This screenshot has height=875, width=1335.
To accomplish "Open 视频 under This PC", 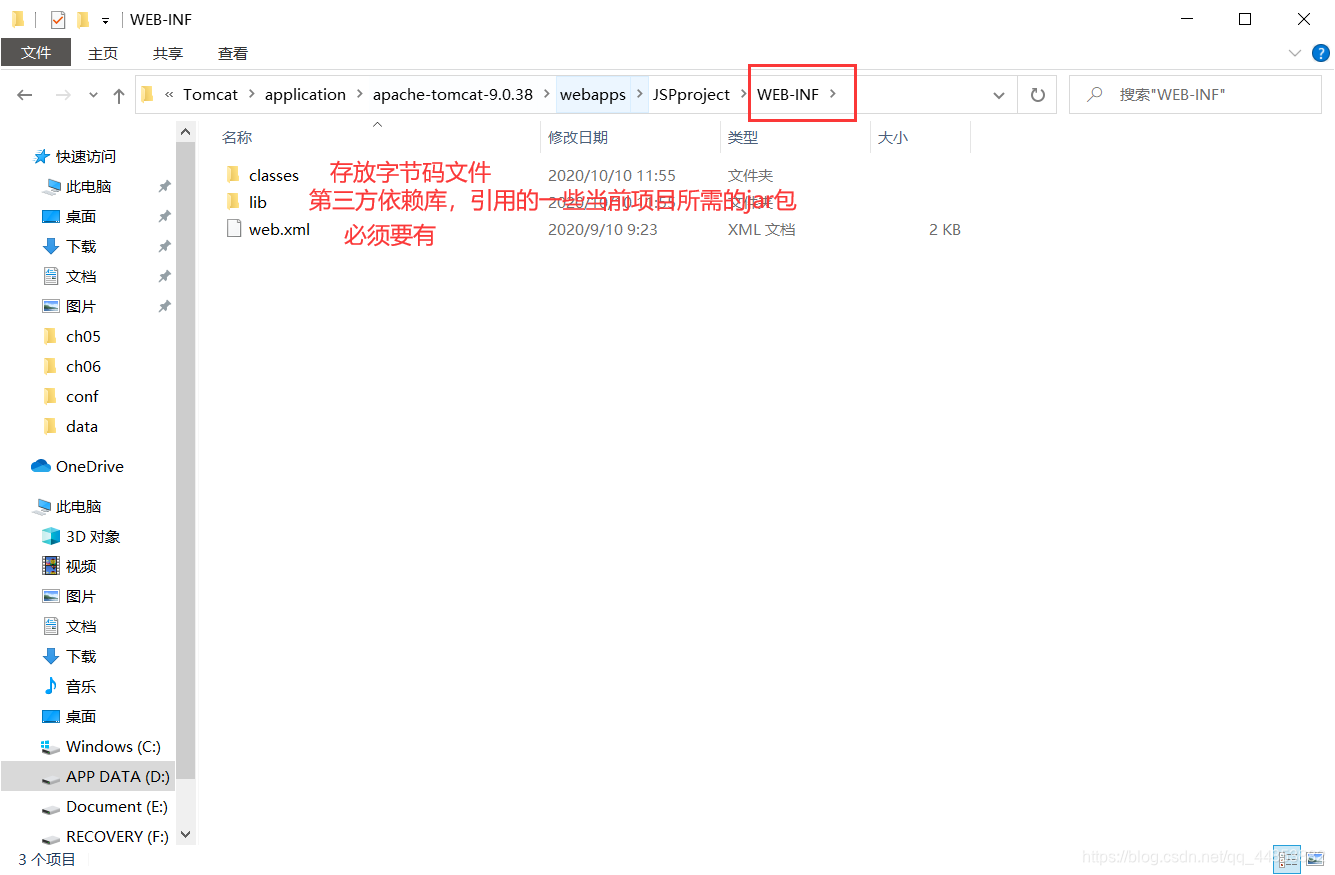I will 81,566.
